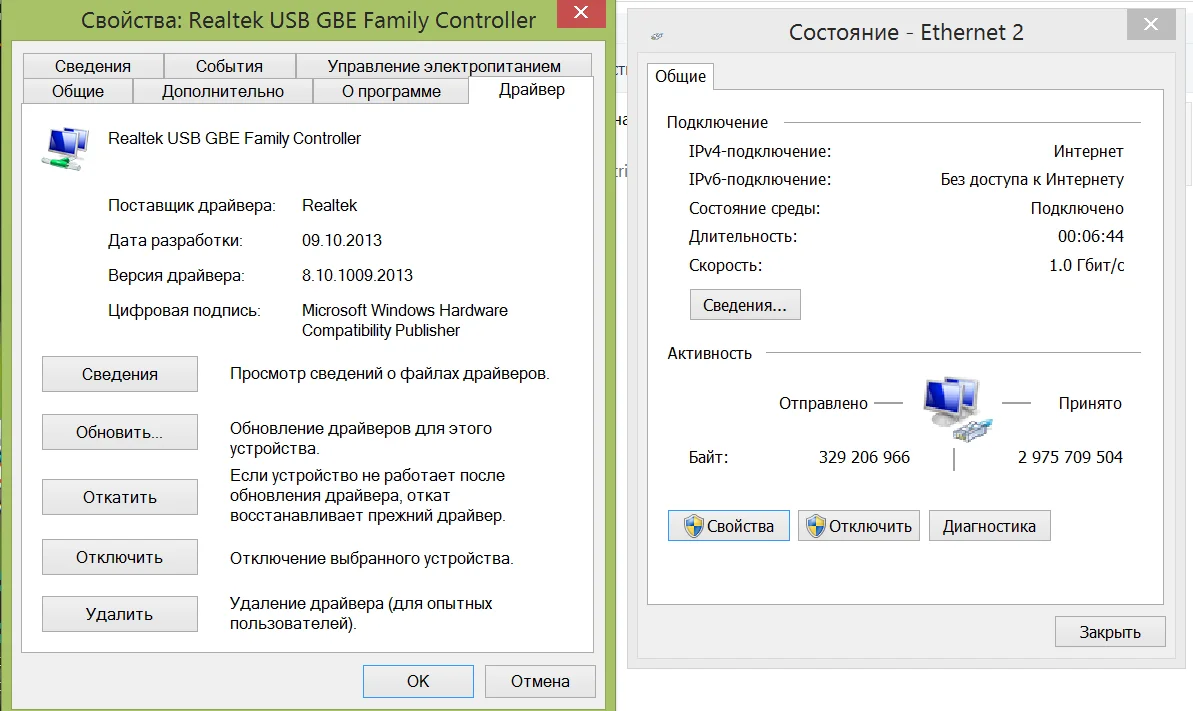1193x711 pixels.
Task: Click Отключить with shield in Ethernet 2 status
Action: (859, 526)
